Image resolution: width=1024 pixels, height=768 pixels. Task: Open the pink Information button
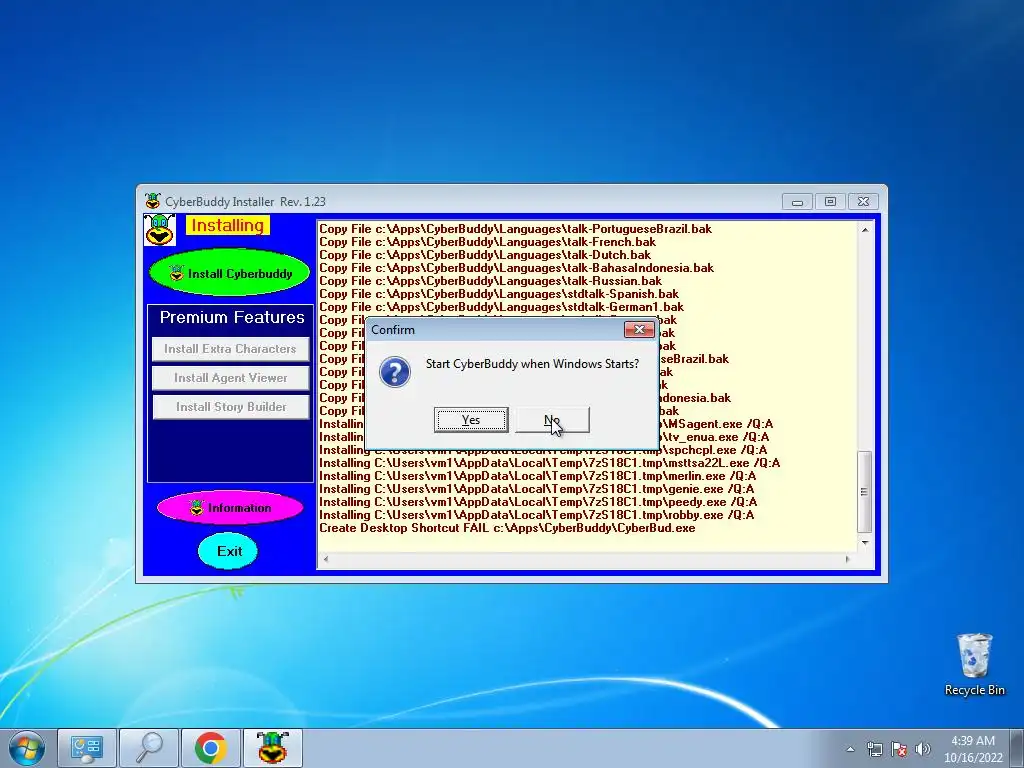pyautogui.click(x=230, y=507)
